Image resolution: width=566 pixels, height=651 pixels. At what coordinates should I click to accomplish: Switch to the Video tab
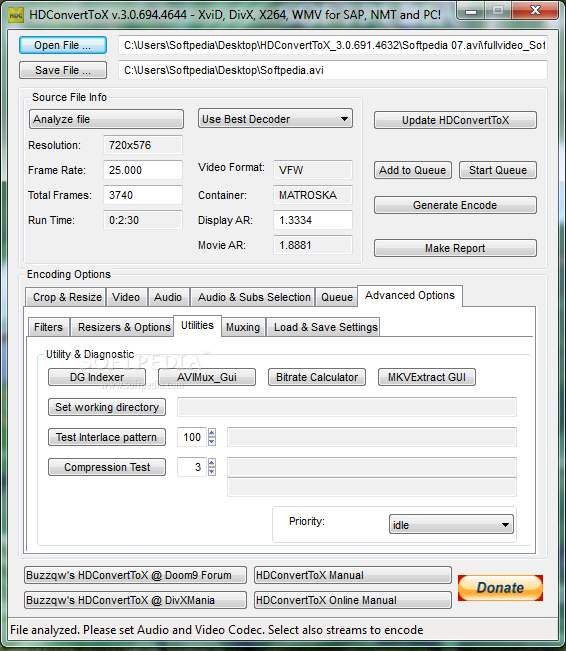pos(126,297)
